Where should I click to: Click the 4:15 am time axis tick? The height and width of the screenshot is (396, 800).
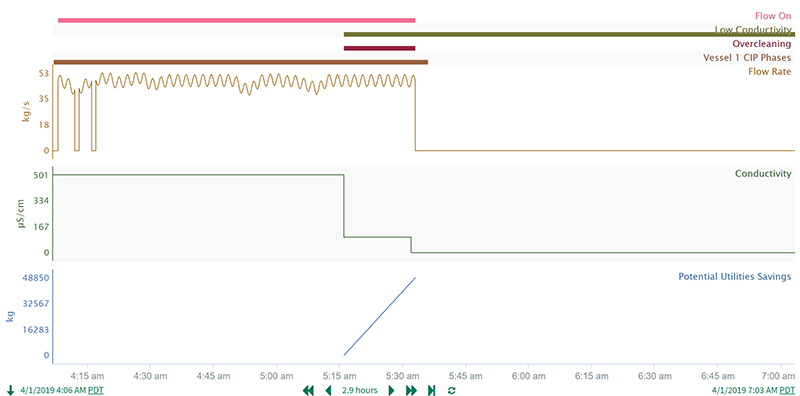click(87, 376)
